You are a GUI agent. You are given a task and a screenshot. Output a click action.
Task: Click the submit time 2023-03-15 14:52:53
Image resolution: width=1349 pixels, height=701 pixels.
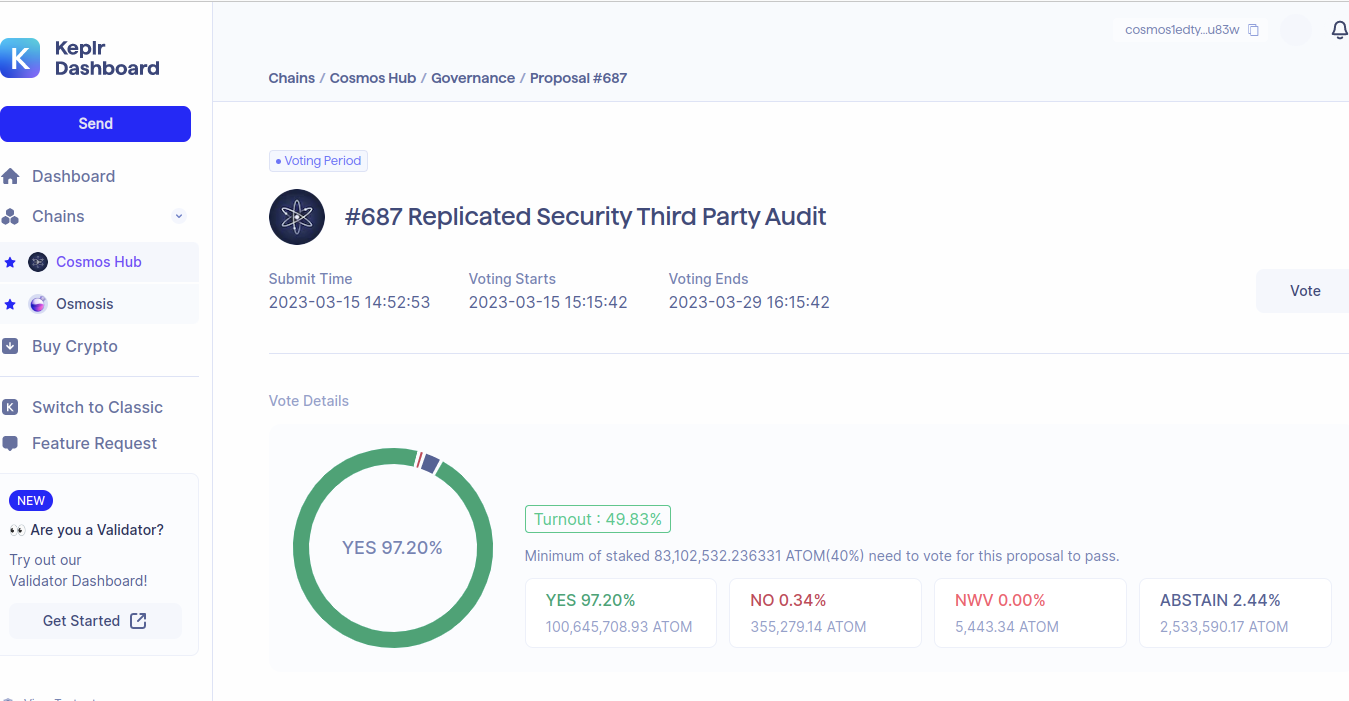pyautogui.click(x=350, y=302)
